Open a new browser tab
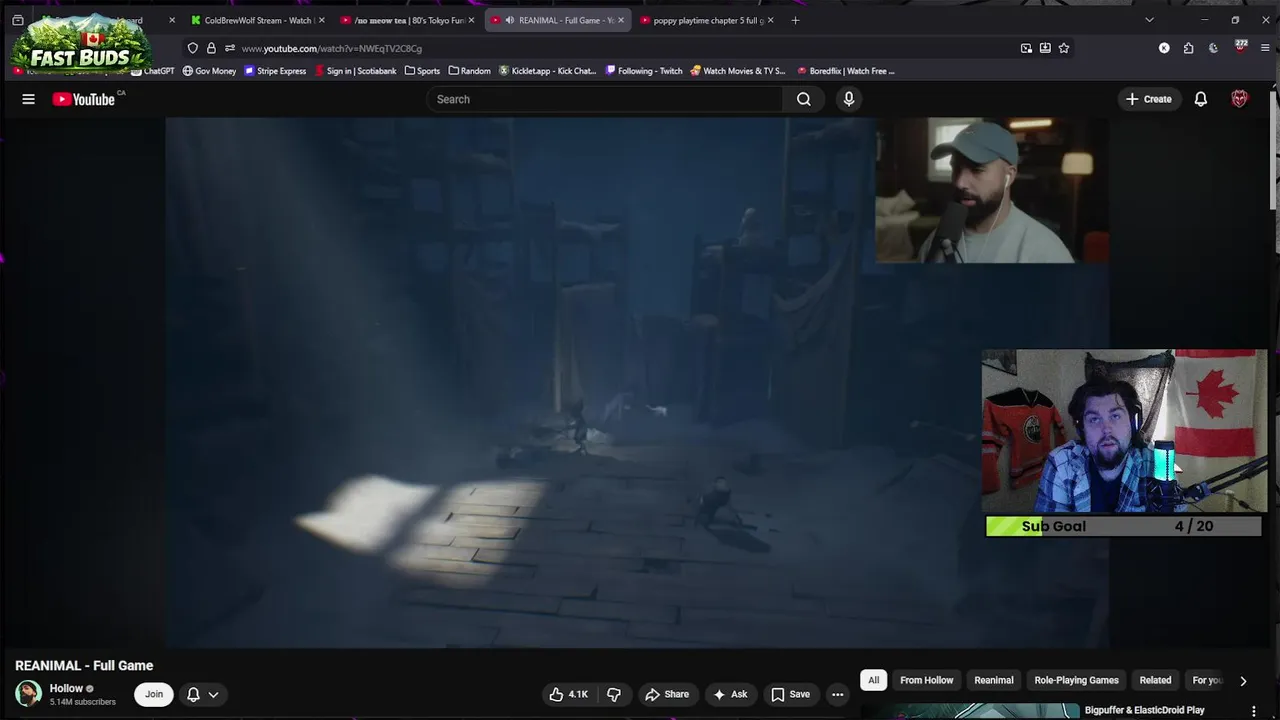 (x=795, y=20)
